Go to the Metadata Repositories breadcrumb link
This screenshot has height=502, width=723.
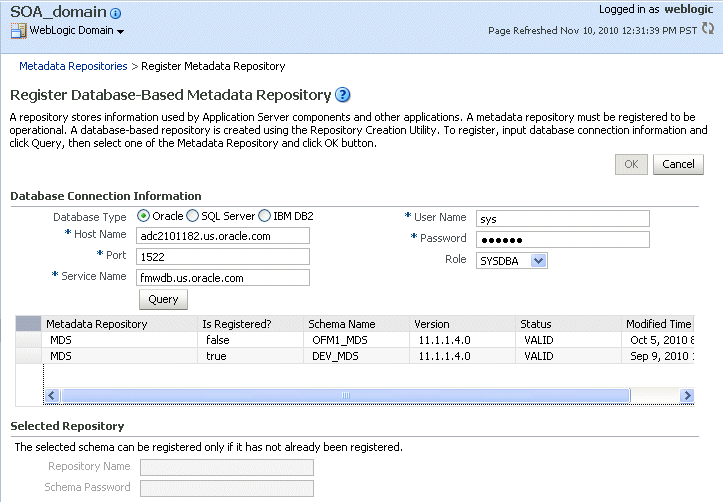(73, 66)
